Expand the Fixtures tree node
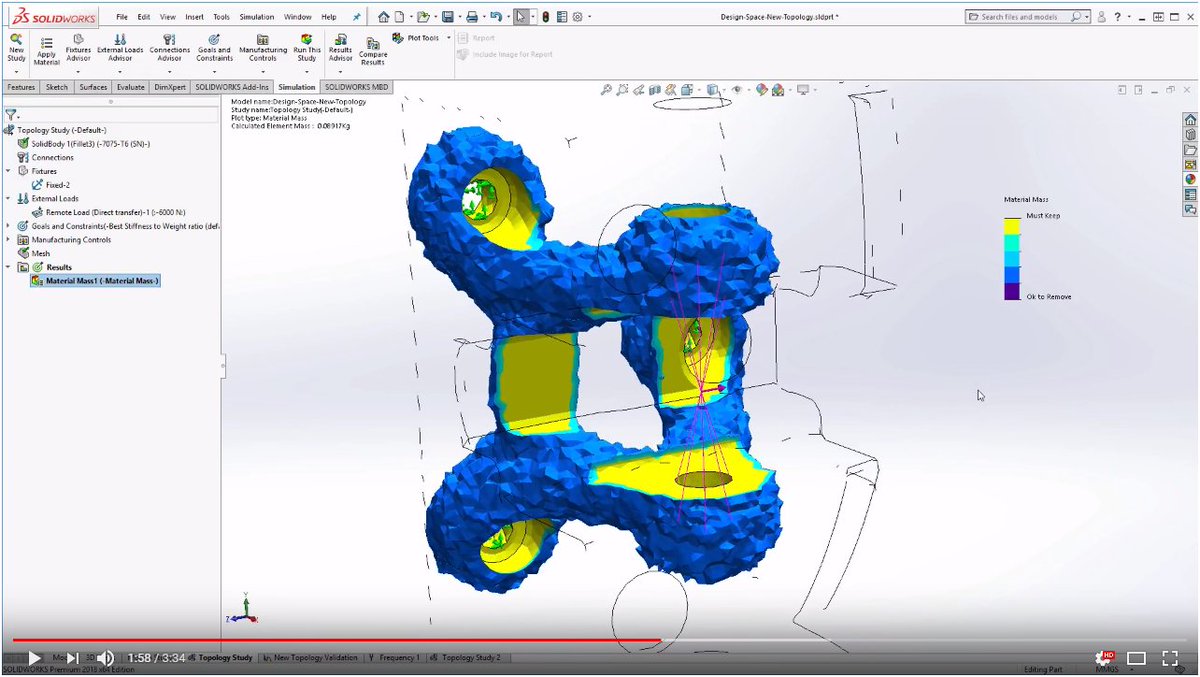Screen dimensions: 1200x677 click(x=9, y=171)
